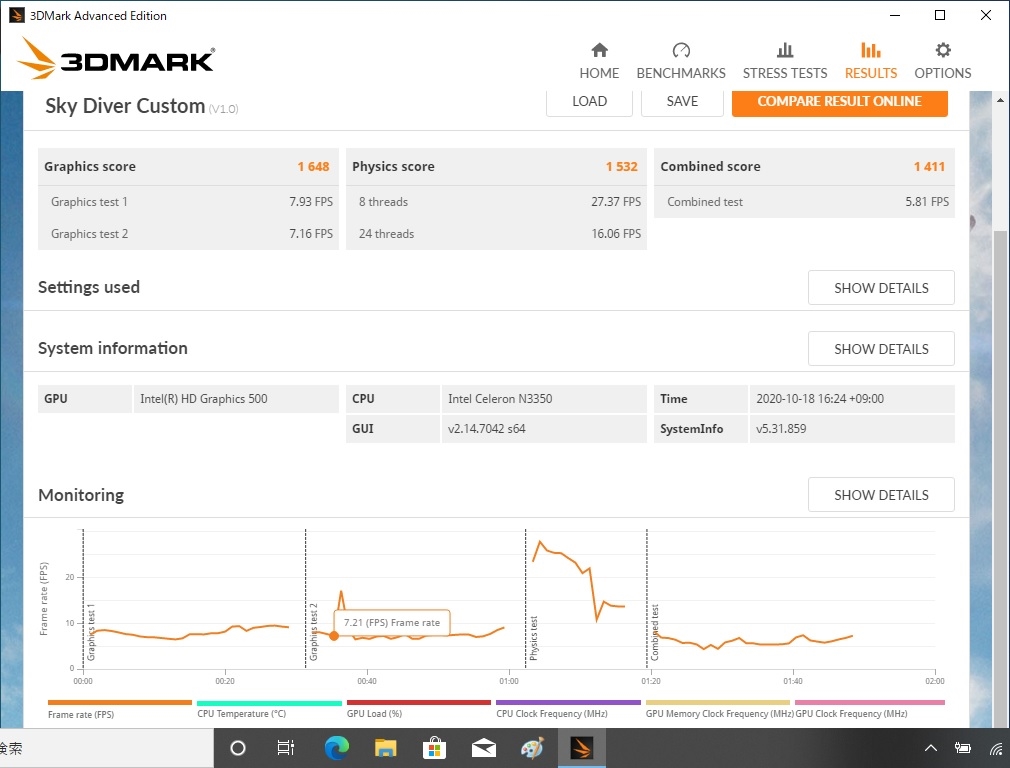Open Mail app from taskbar
1010x768 pixels.
[x=483, y=748]
